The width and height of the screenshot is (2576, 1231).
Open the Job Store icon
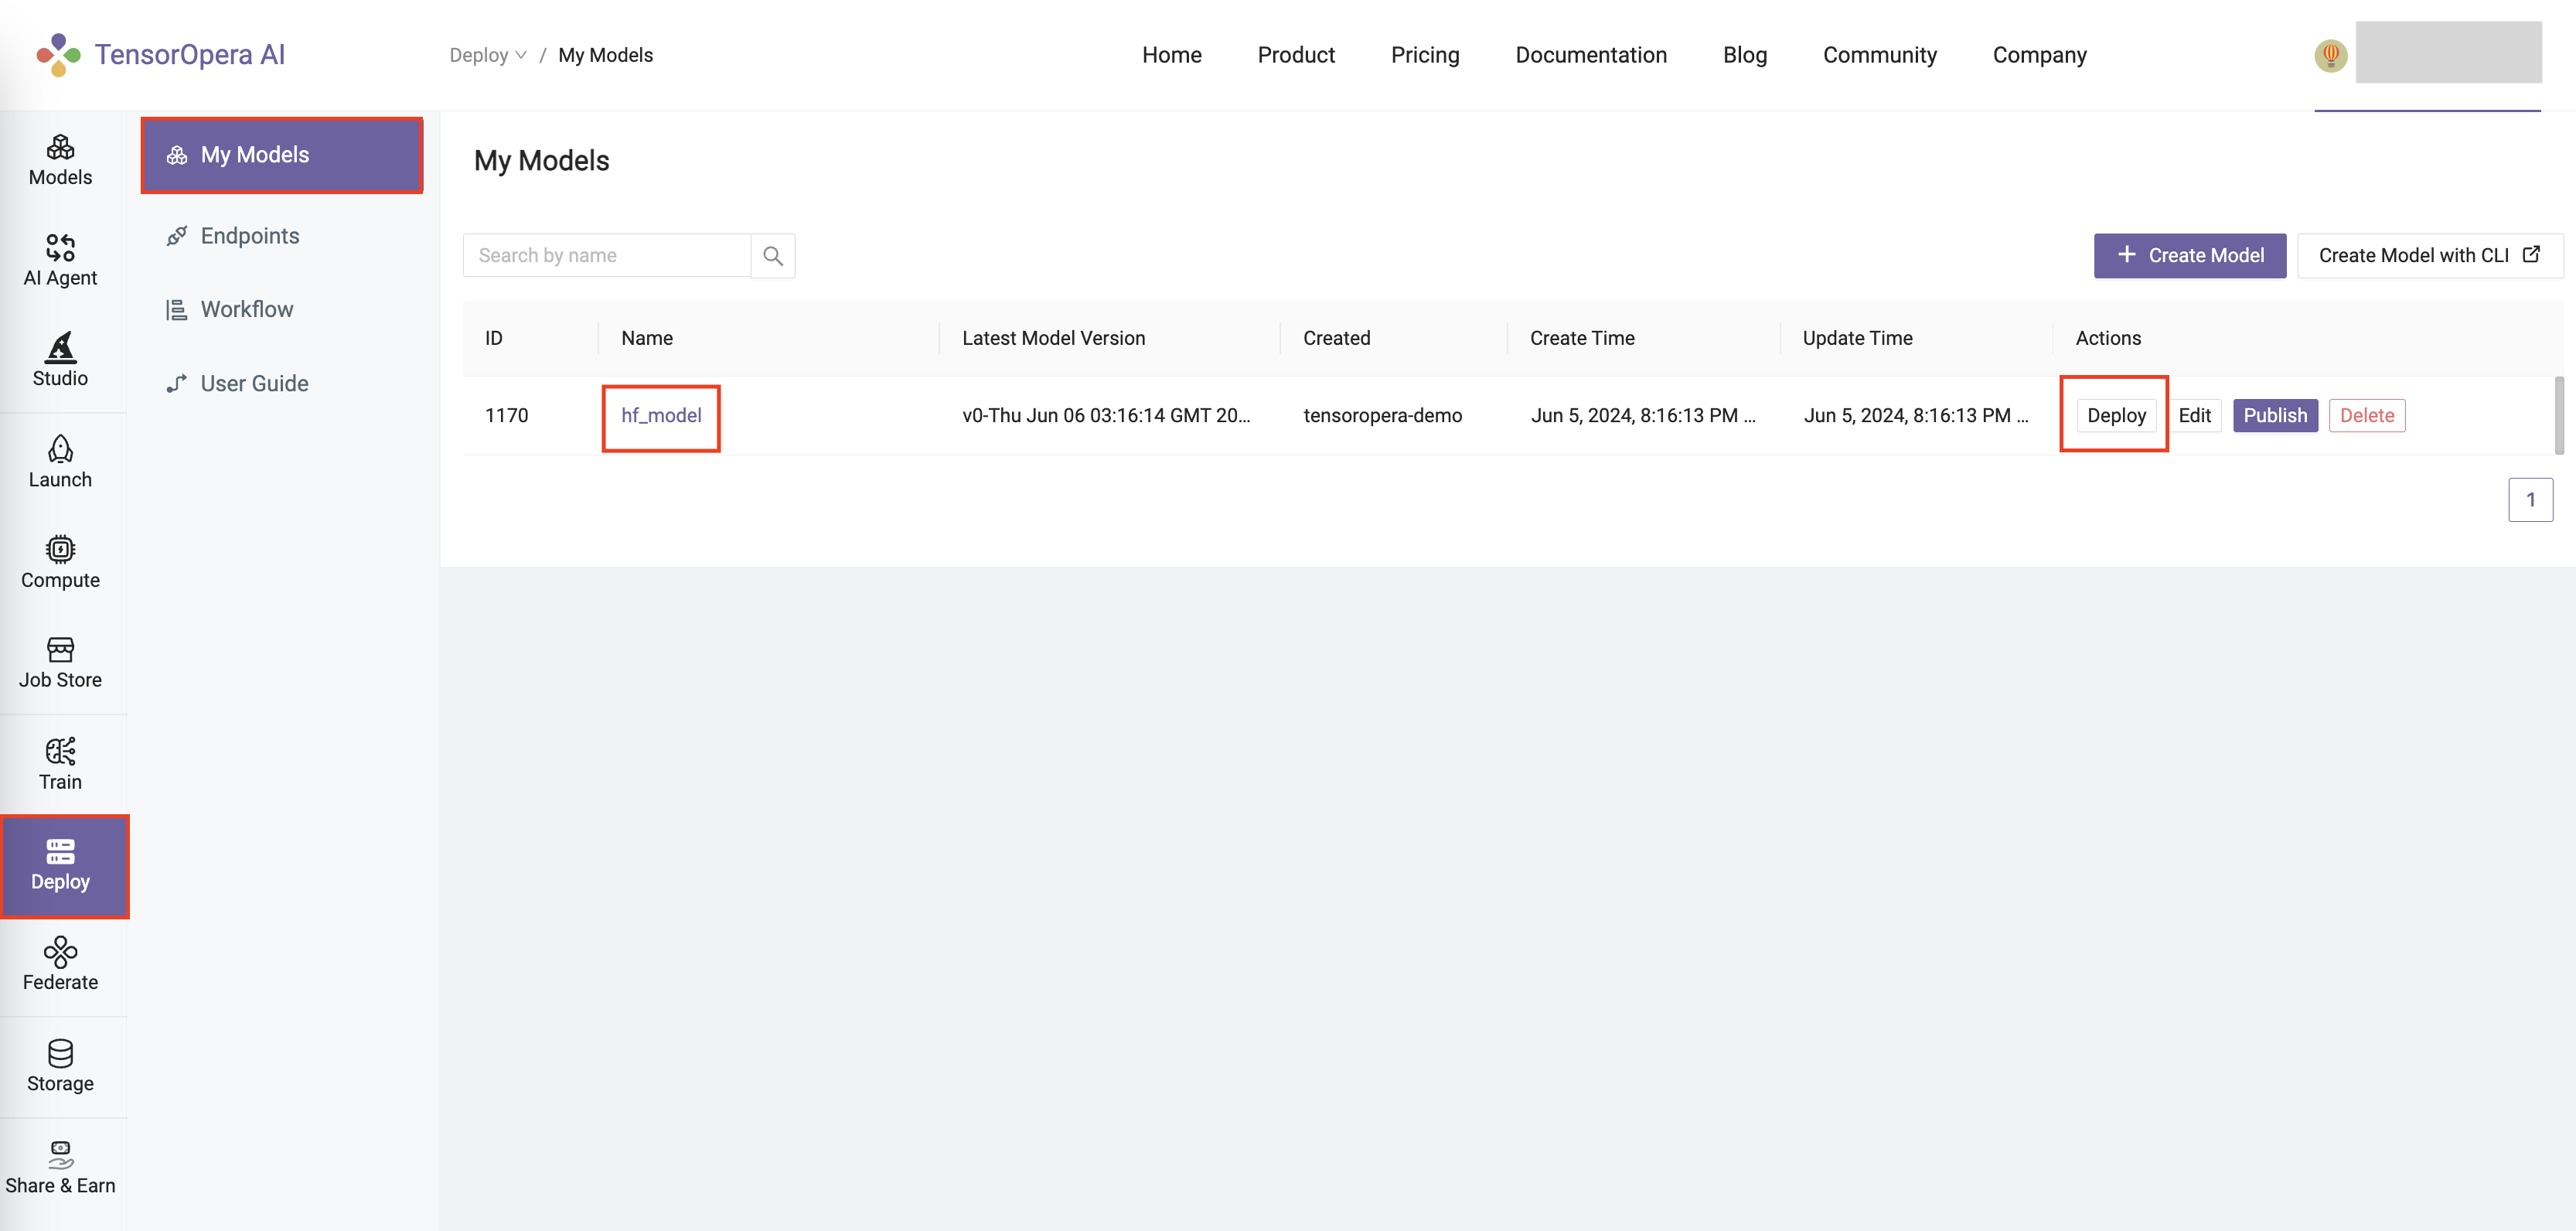pyautogui.click(x=60, y=662)
